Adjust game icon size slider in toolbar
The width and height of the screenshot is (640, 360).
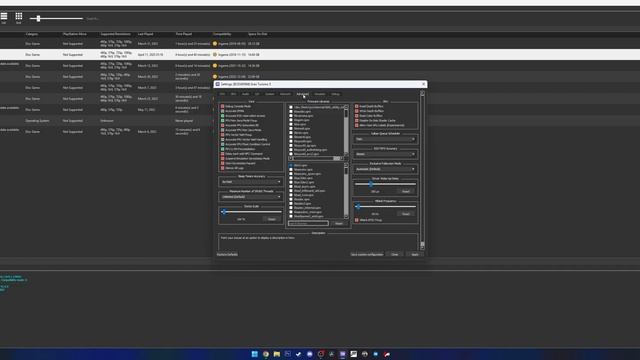(x=56, y=18)
